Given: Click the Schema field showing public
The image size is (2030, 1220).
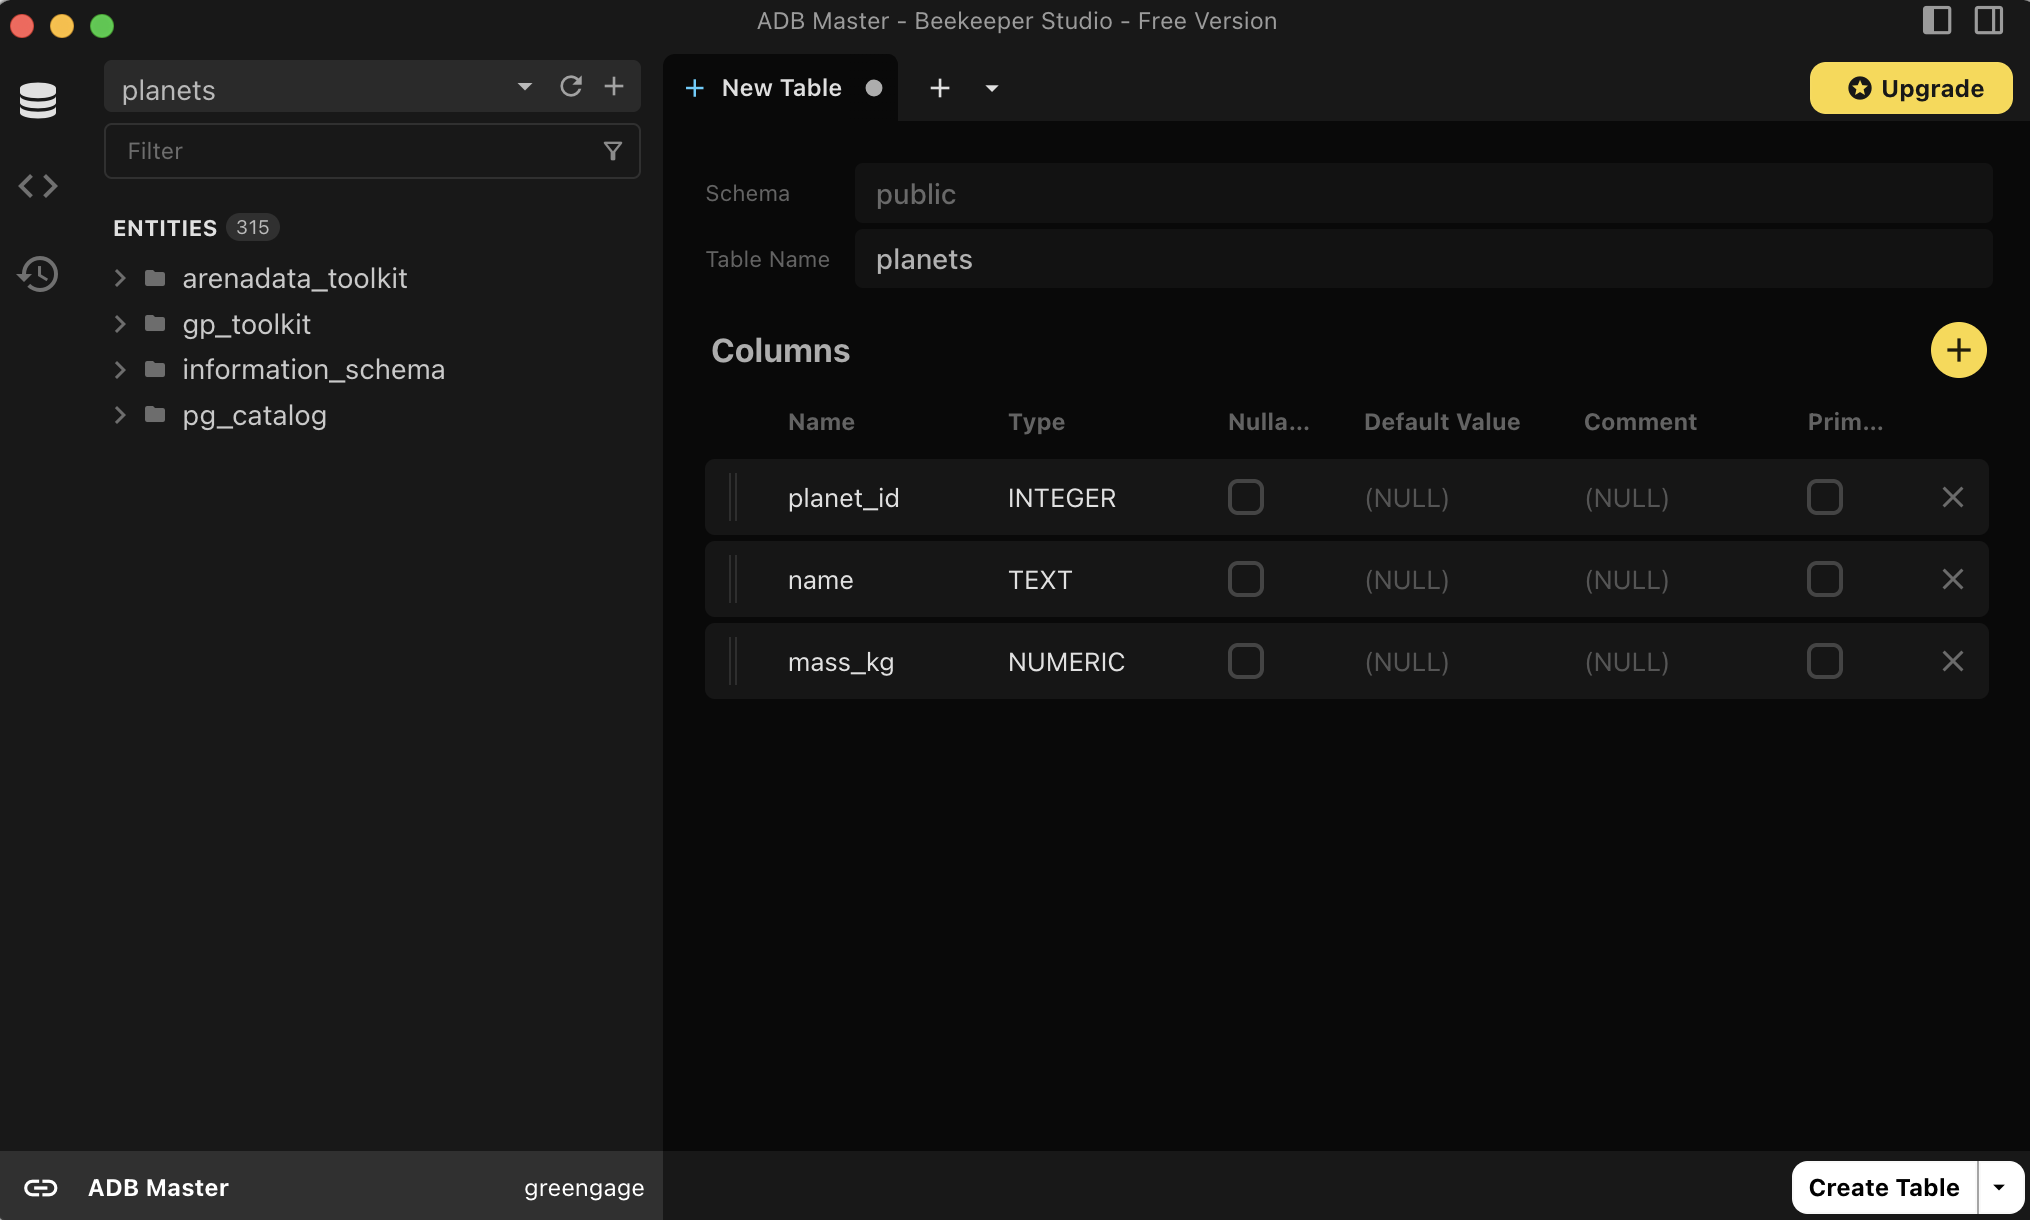Looking at the screenshot, I should click(x=1423, y=193).
